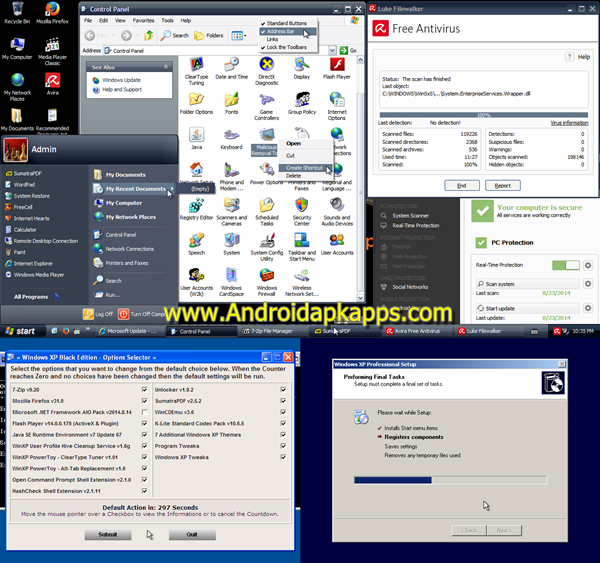Screen dimensions: 600x563
Task: Toggle Mozilla Firefox v31.0 checkbox
Action: pyautogui.click(x=144, y=401)
